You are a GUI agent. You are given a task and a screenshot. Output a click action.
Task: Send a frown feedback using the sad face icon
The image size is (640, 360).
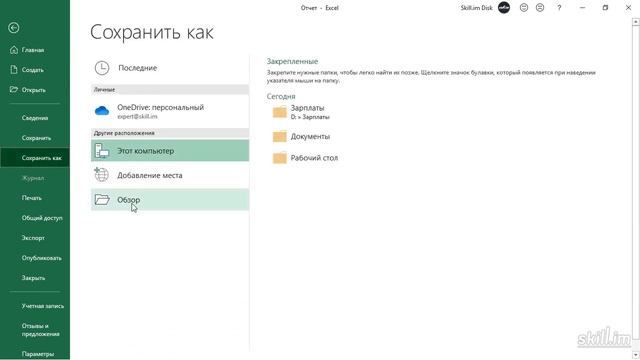coord(540,7)
